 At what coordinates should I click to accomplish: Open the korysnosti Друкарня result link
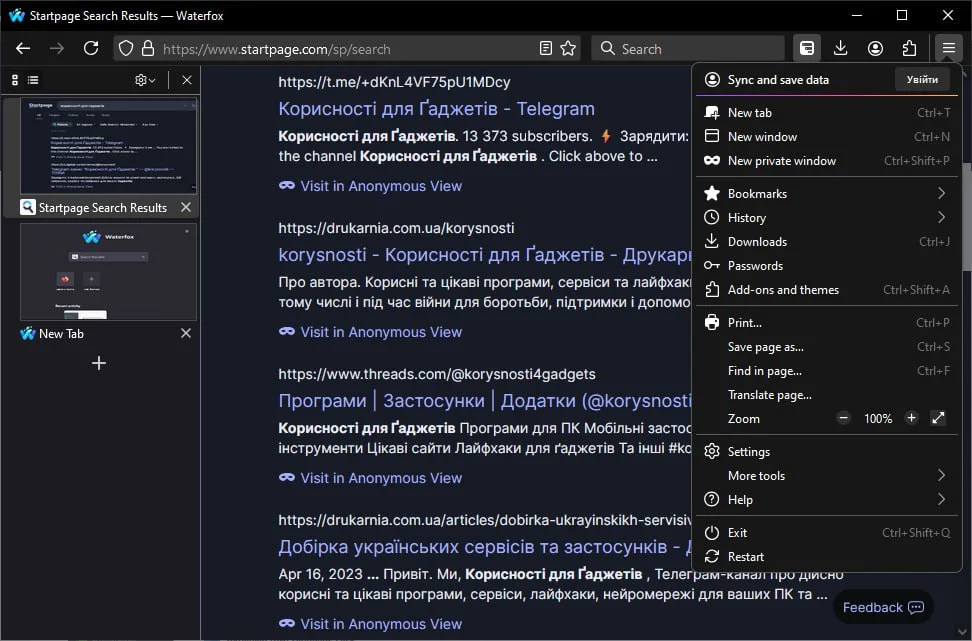coord(485,255)
